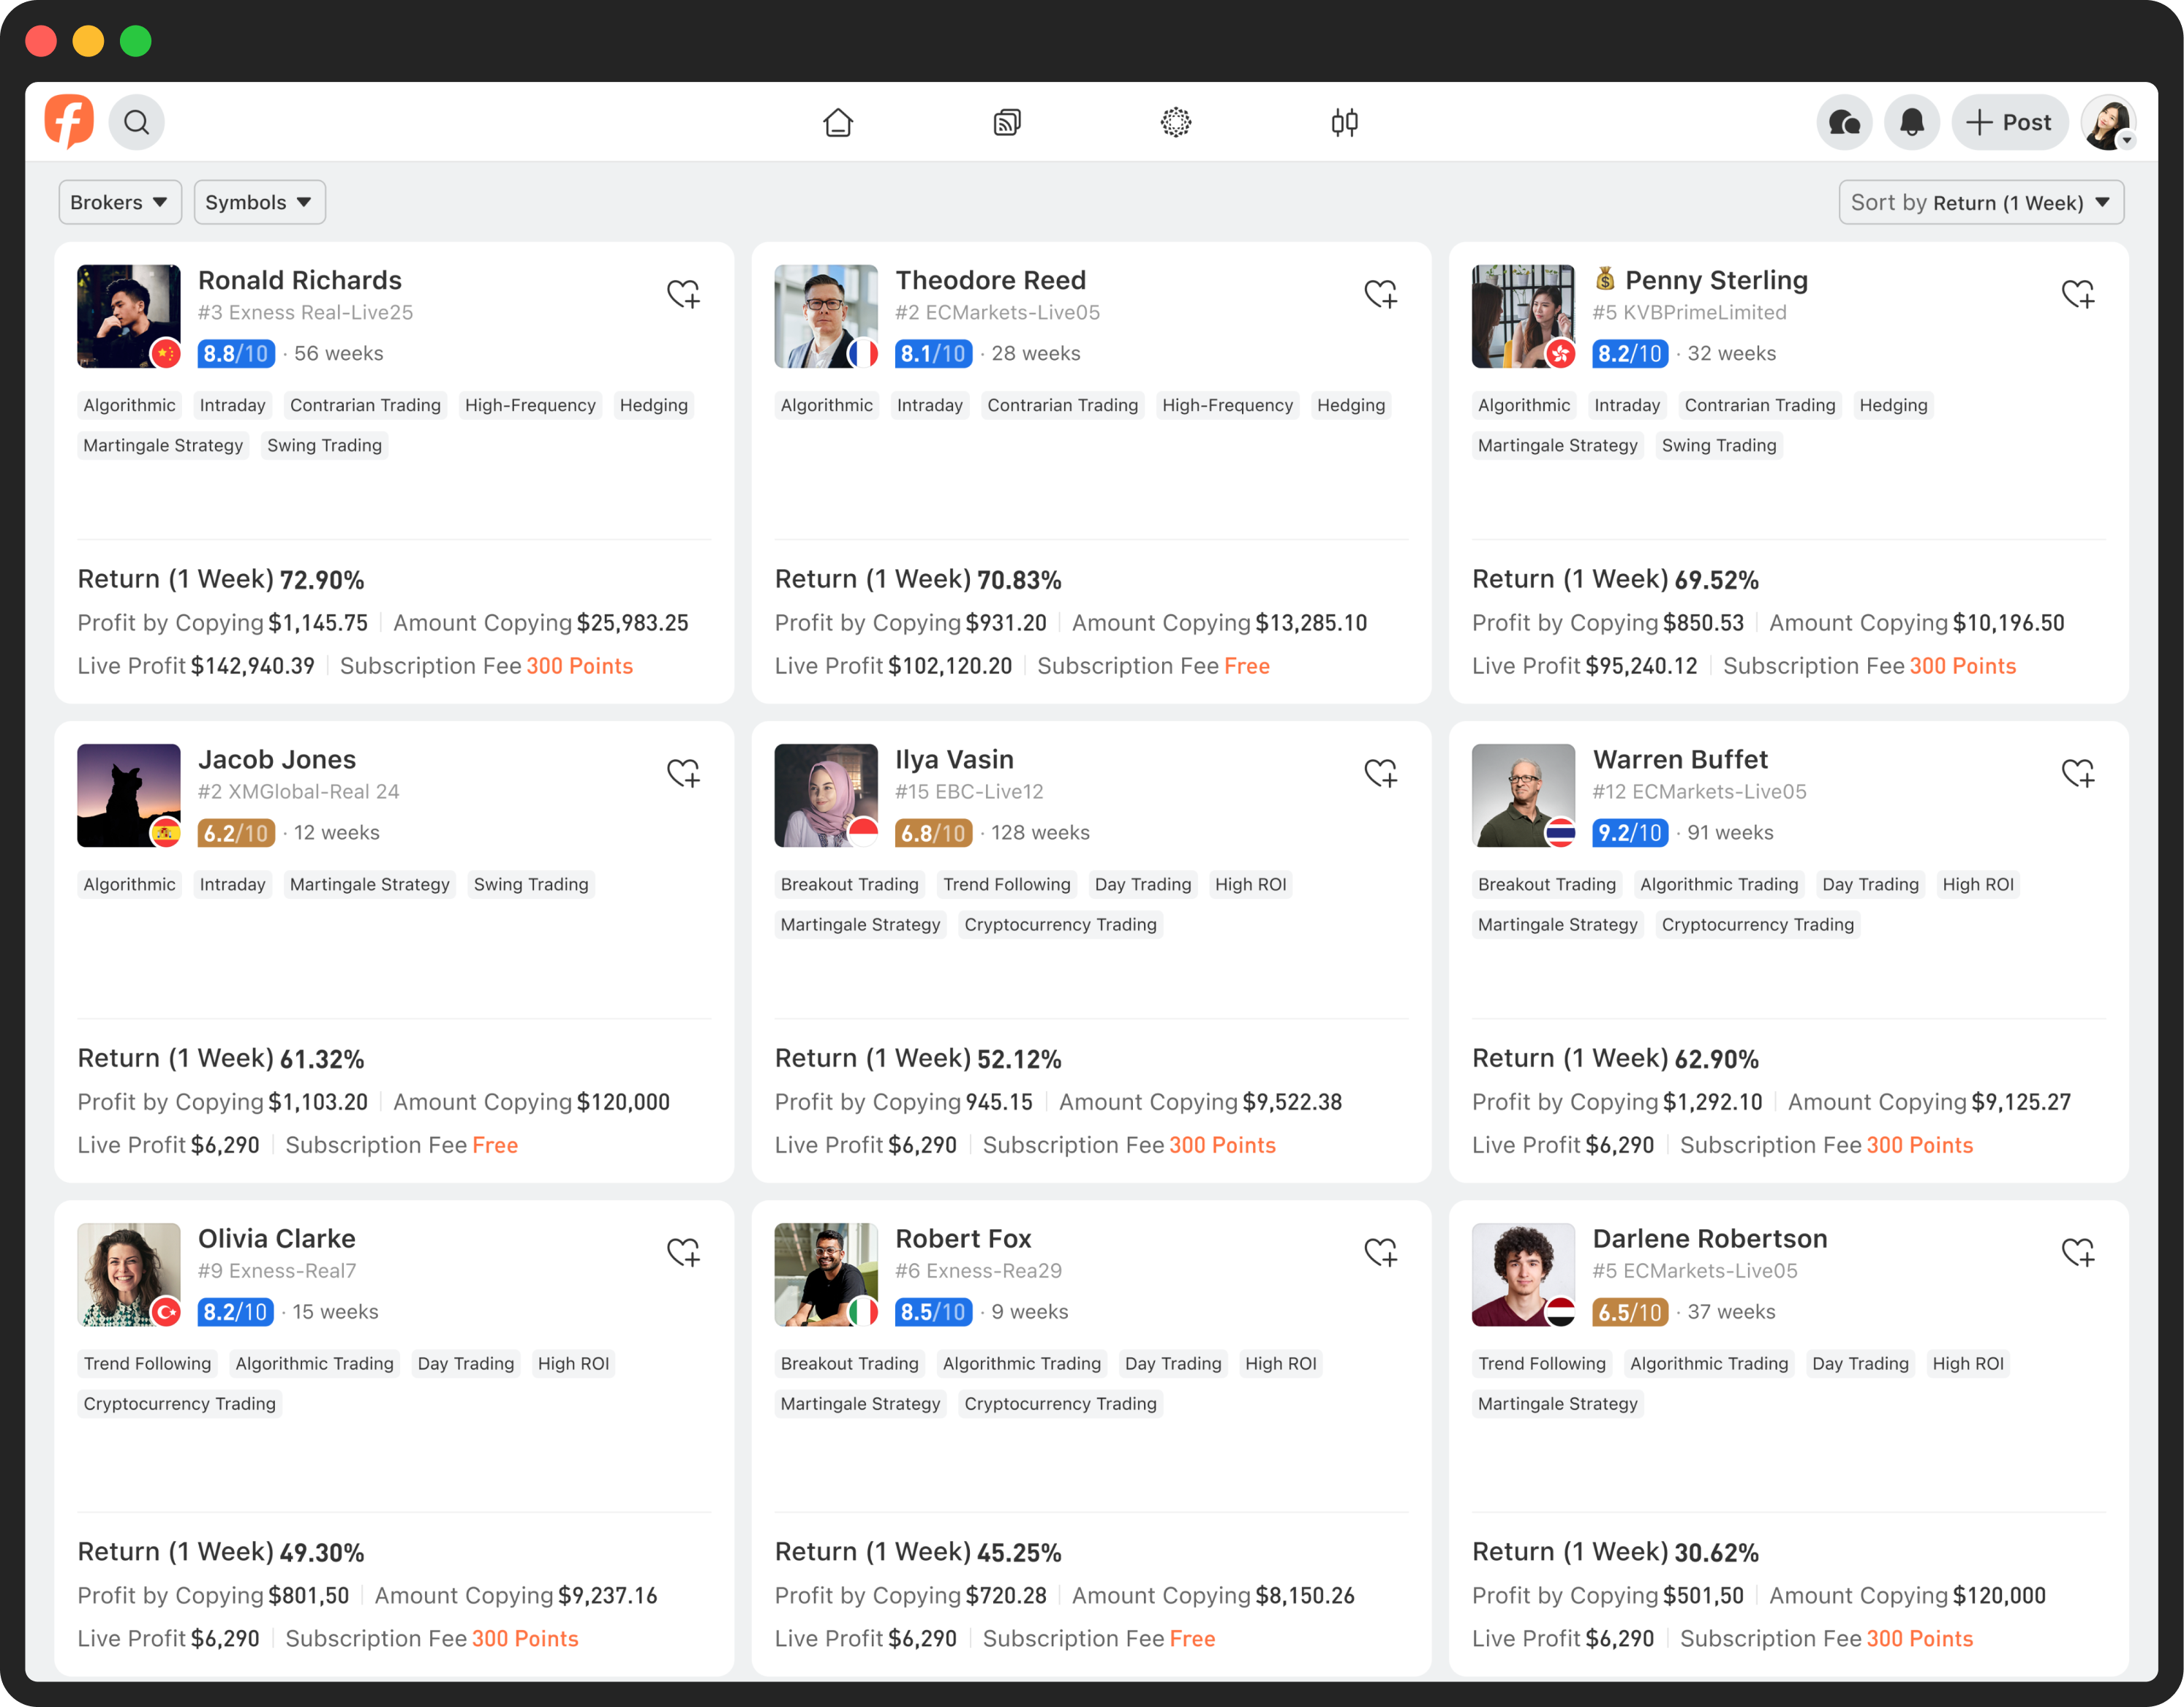
Task: Toggle favorite heart for Ronald Richards
Action: pyautogui.click(x=684, y=294)
